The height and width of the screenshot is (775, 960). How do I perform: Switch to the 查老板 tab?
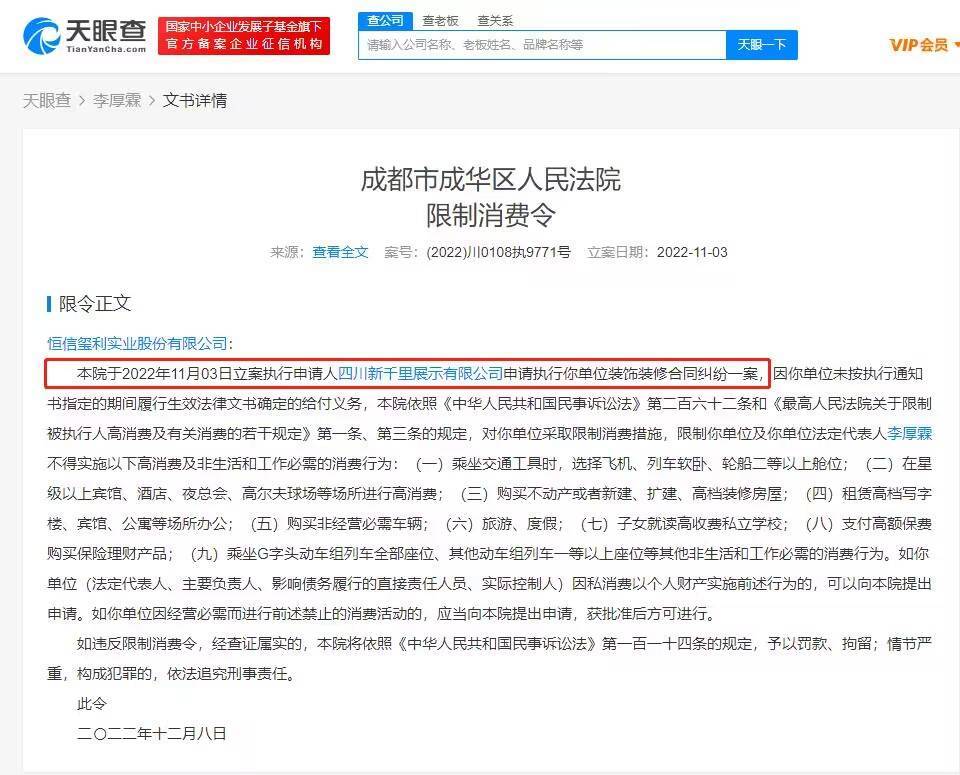[x=440, y=21]
